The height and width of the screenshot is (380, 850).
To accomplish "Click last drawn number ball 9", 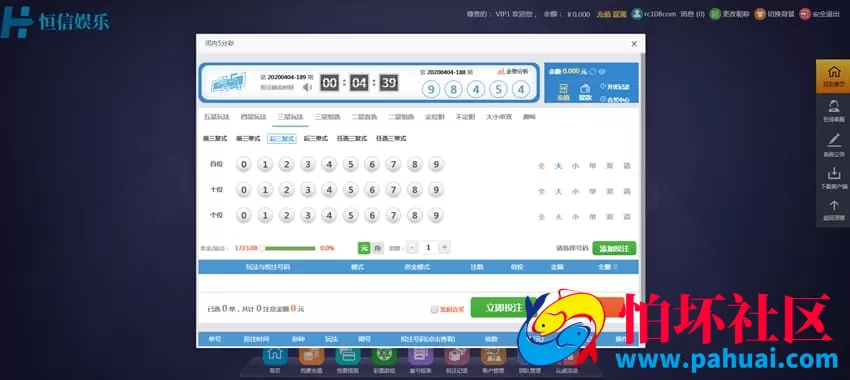I will coord(431,89).
